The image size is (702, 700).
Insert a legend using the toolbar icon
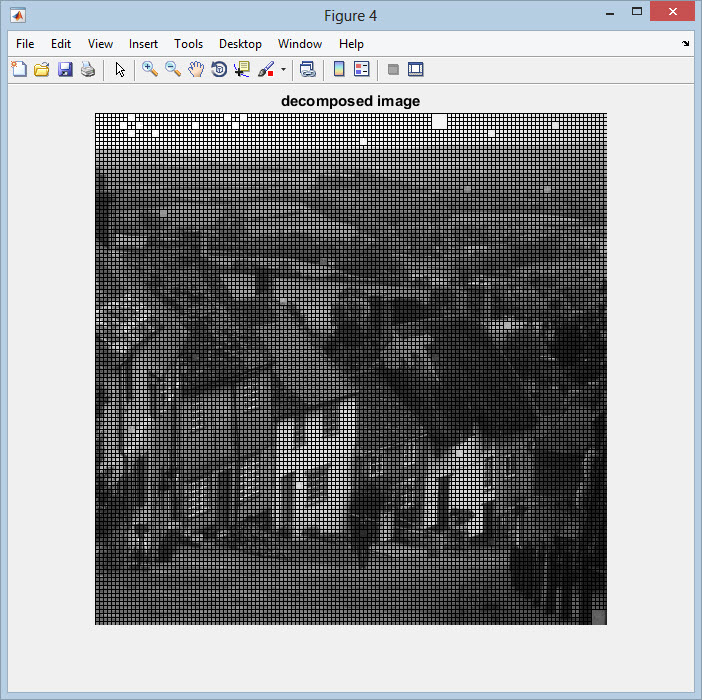(x=362, y=69)
